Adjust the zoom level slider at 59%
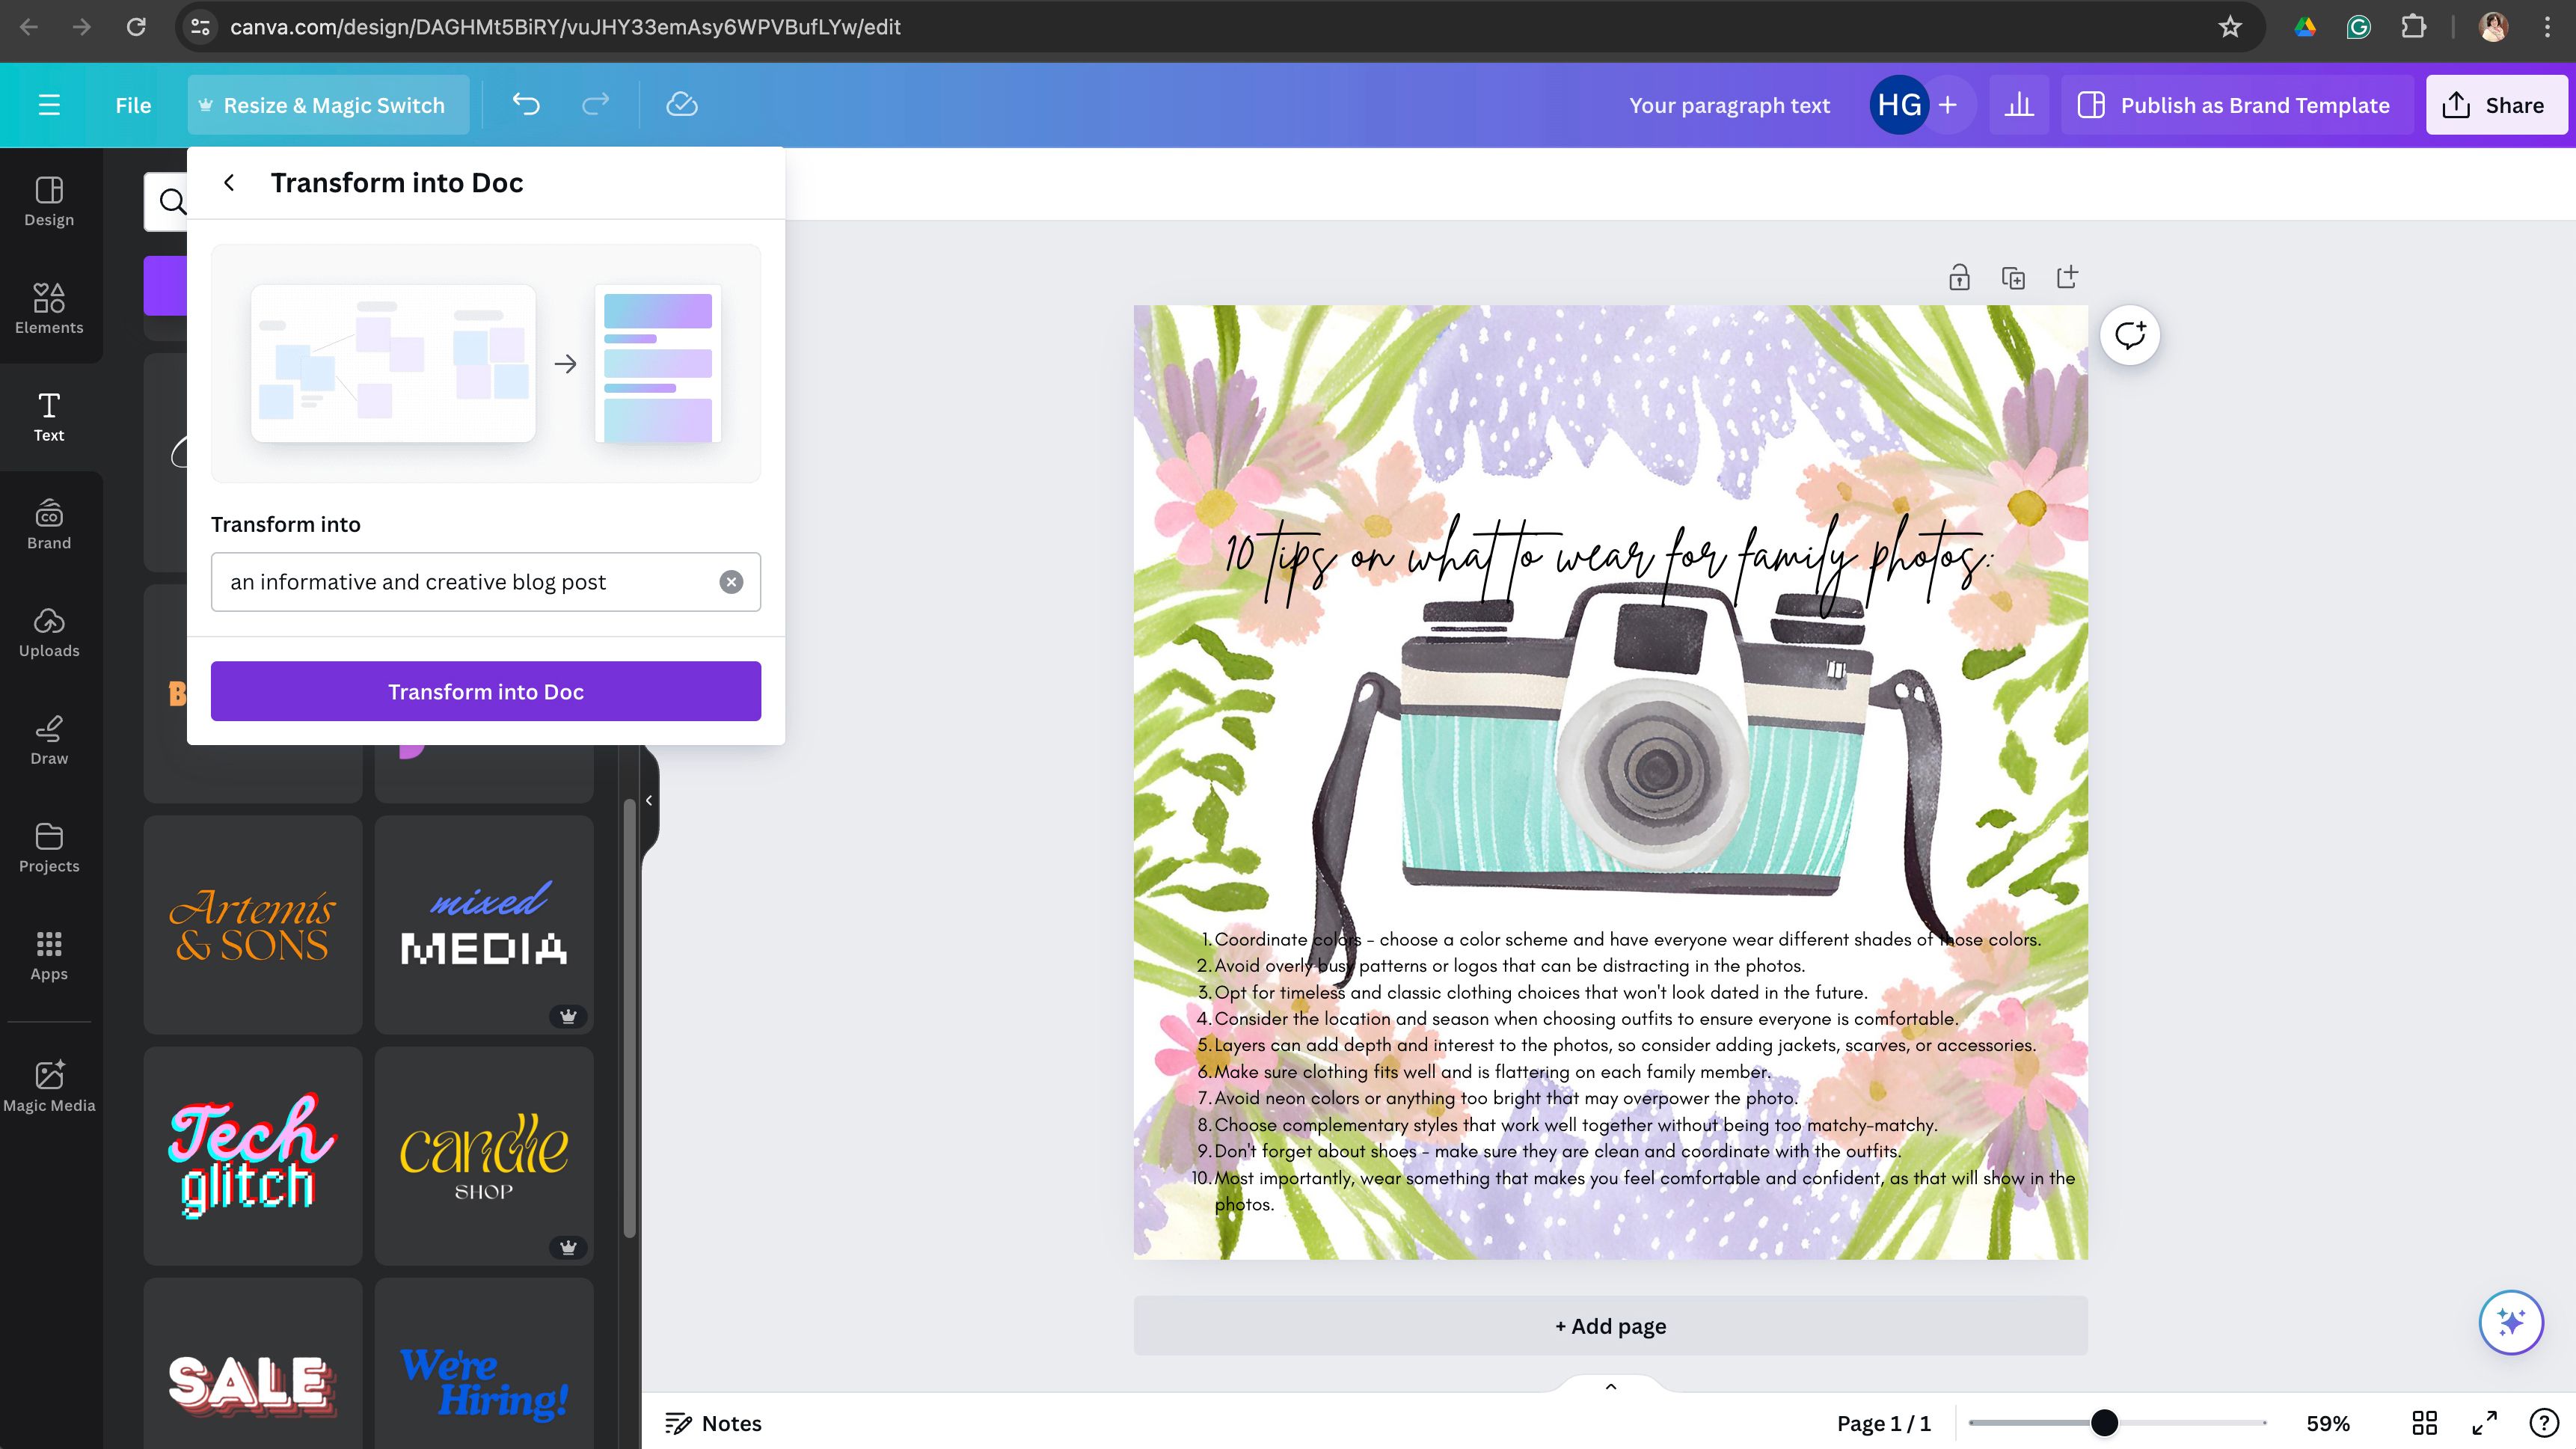 pyautogui.click(x=2106, y=1423)
